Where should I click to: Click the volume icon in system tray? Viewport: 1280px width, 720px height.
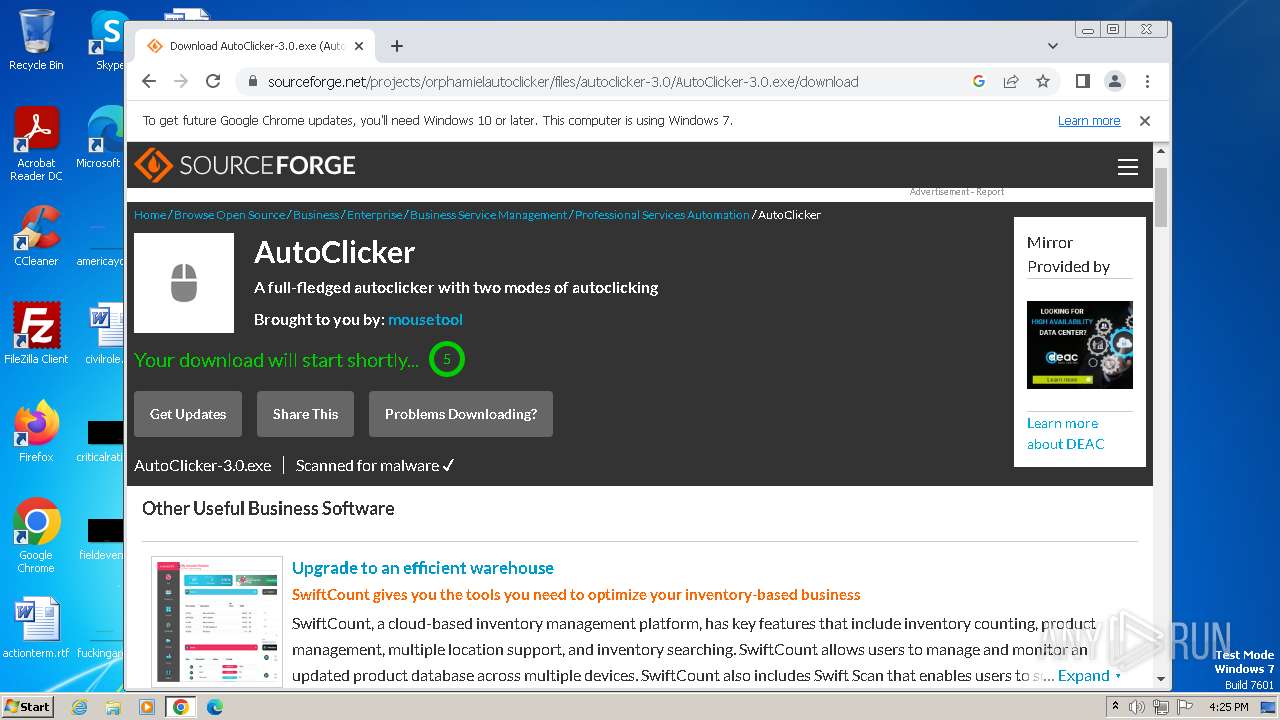pyautogui.click(x=1137, y=707)
